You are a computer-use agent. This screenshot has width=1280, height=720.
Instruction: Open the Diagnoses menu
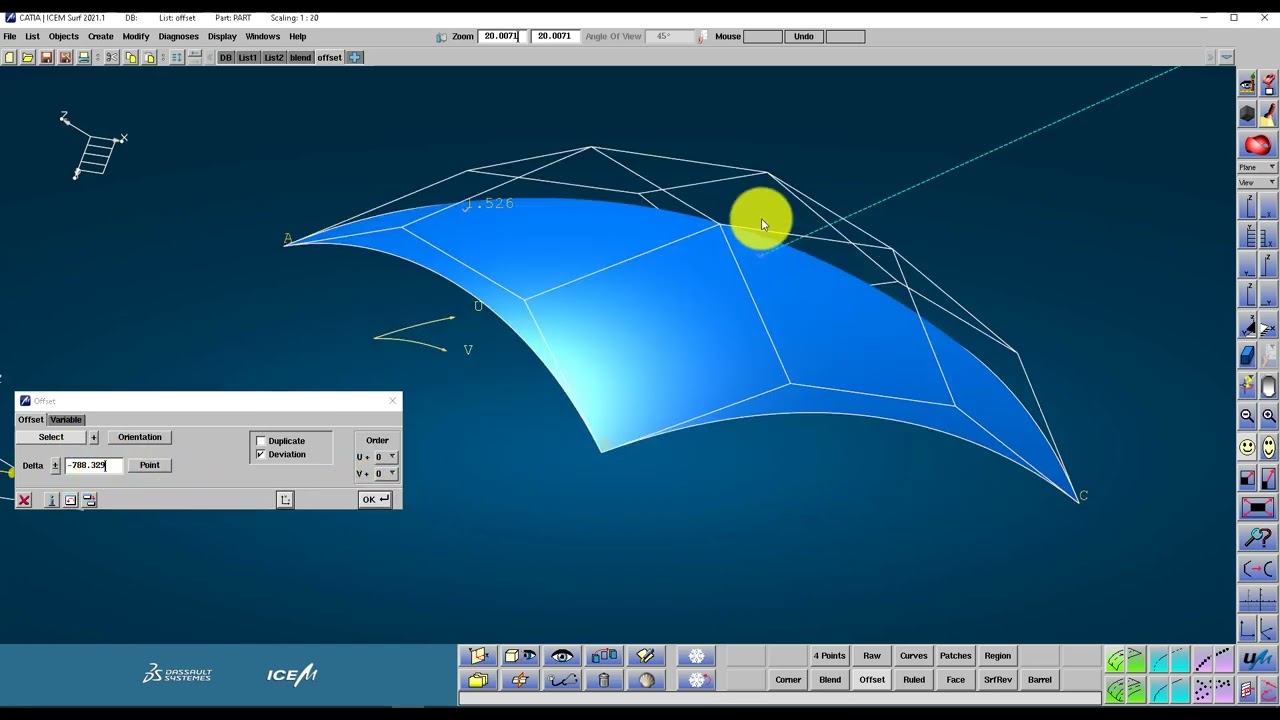(178, 36)
